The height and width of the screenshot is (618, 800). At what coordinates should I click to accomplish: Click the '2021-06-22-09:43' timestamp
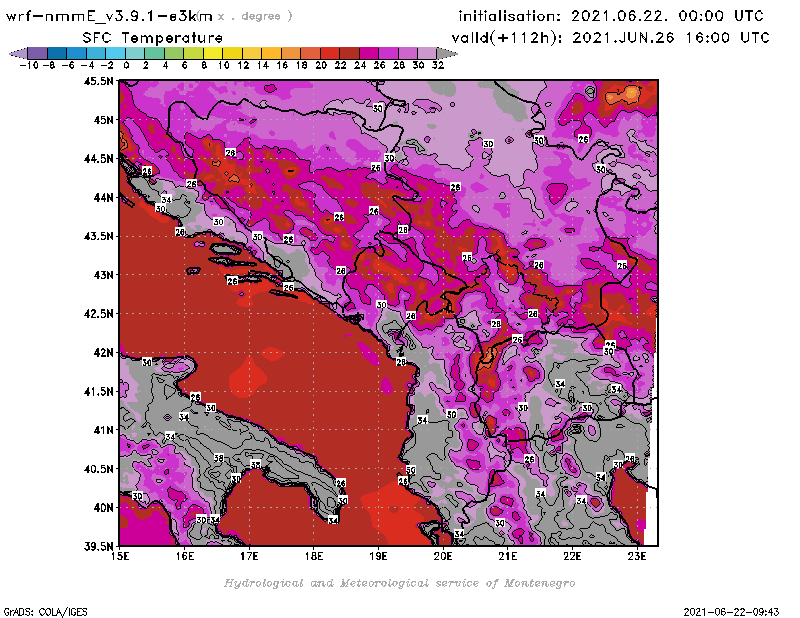pos(731,612)
